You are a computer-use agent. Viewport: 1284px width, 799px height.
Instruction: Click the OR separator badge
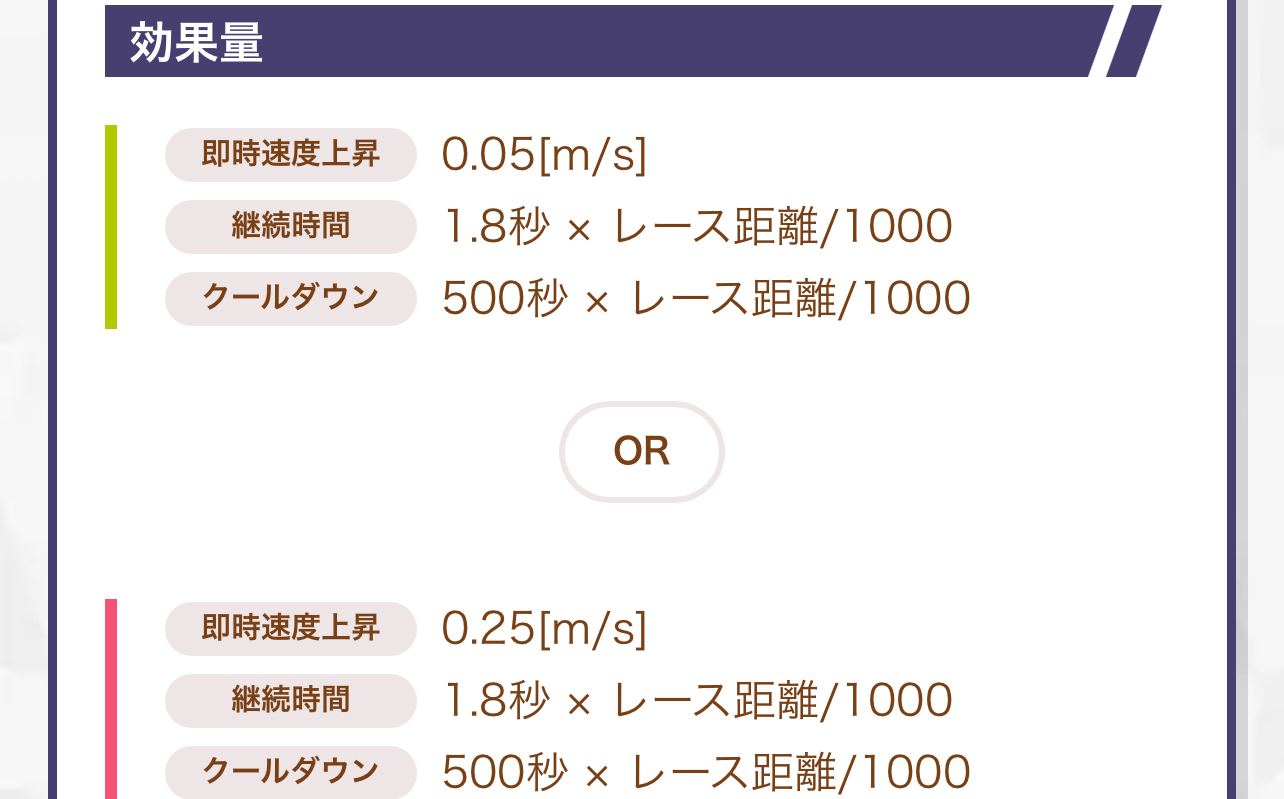[x=641, y=452]
